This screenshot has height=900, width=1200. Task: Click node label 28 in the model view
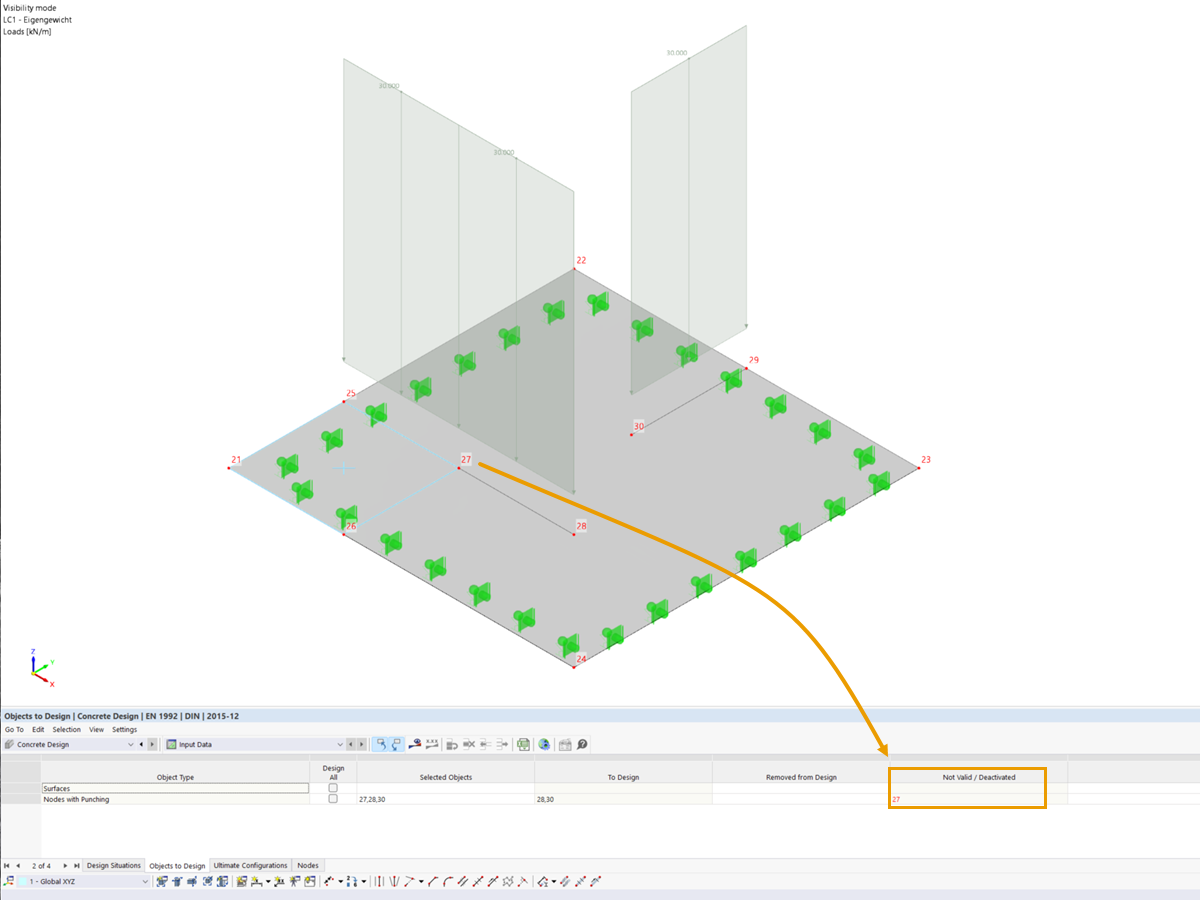(581, 526)
